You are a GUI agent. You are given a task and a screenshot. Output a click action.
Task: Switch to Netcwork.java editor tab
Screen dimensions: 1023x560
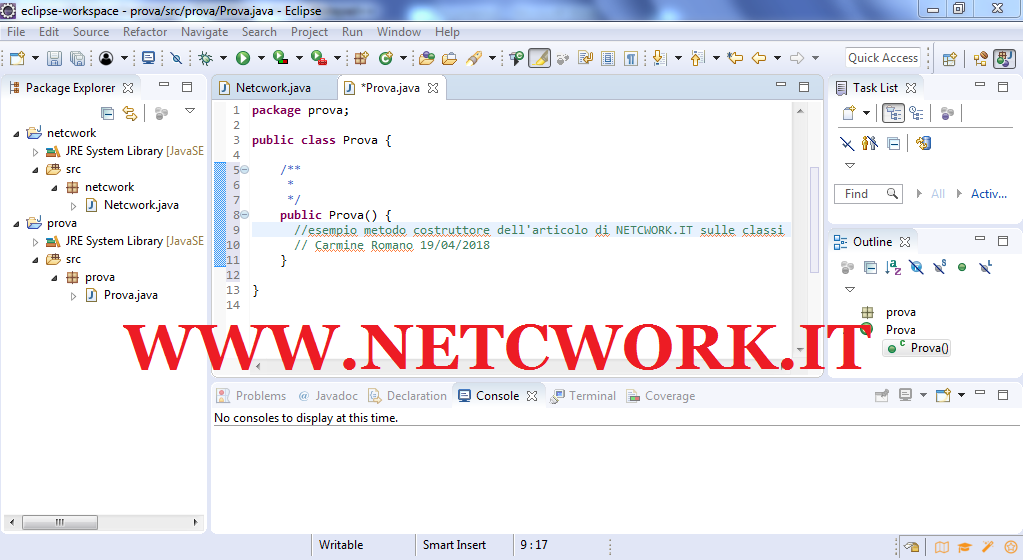pos(273,88)
